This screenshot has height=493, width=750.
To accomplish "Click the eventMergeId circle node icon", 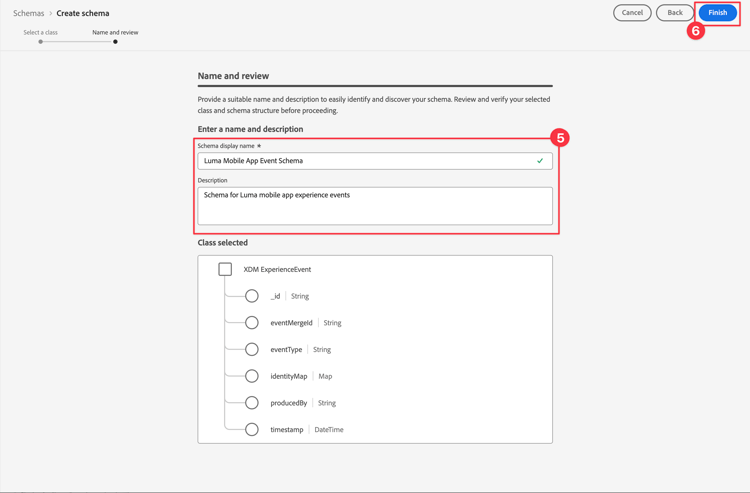I will [x=252, y=323].
